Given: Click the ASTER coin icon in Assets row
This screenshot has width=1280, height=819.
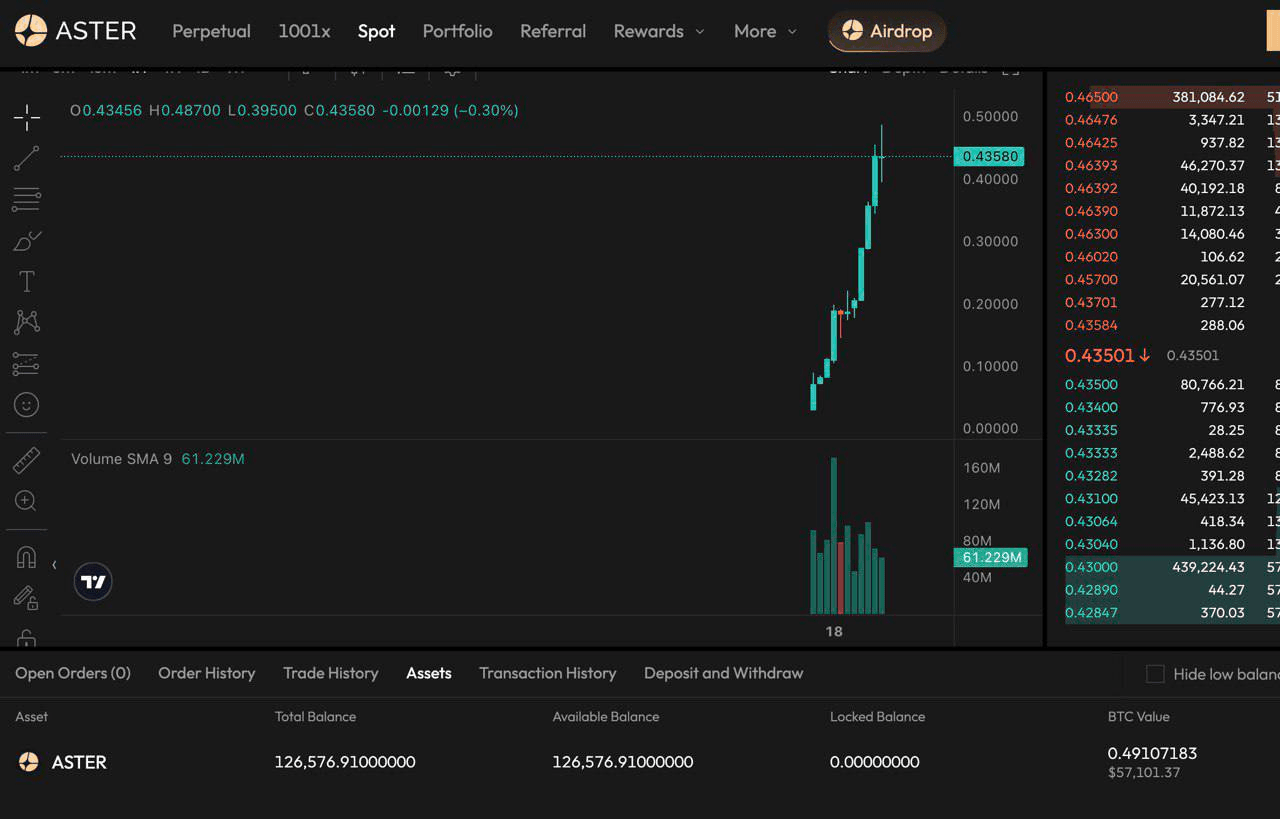Looking at the screenshot, I should (29, 762).
